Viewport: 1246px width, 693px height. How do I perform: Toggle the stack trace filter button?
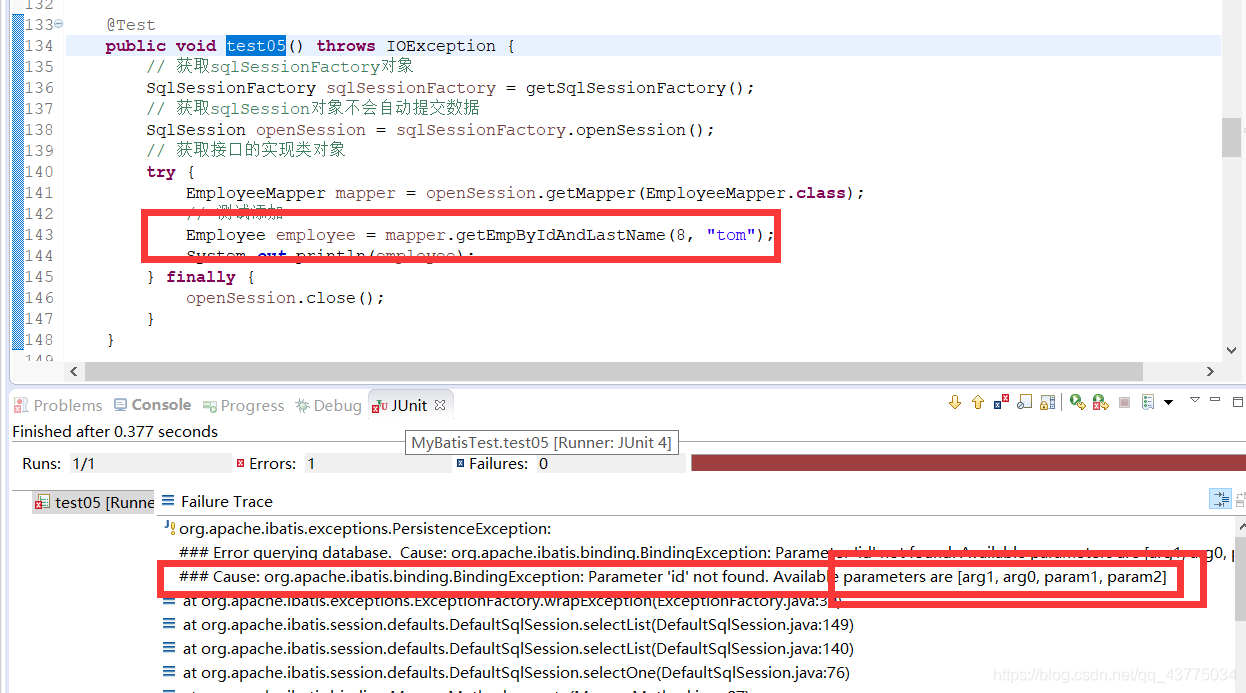coord(1220,499)
